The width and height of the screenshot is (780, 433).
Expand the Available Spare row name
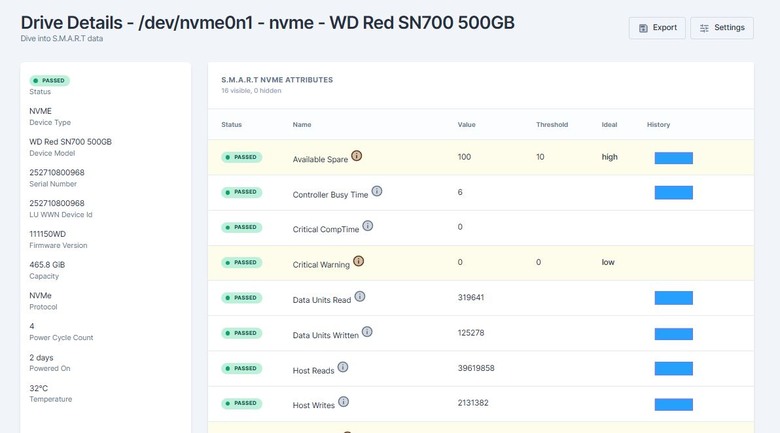(x=320, y=159)
